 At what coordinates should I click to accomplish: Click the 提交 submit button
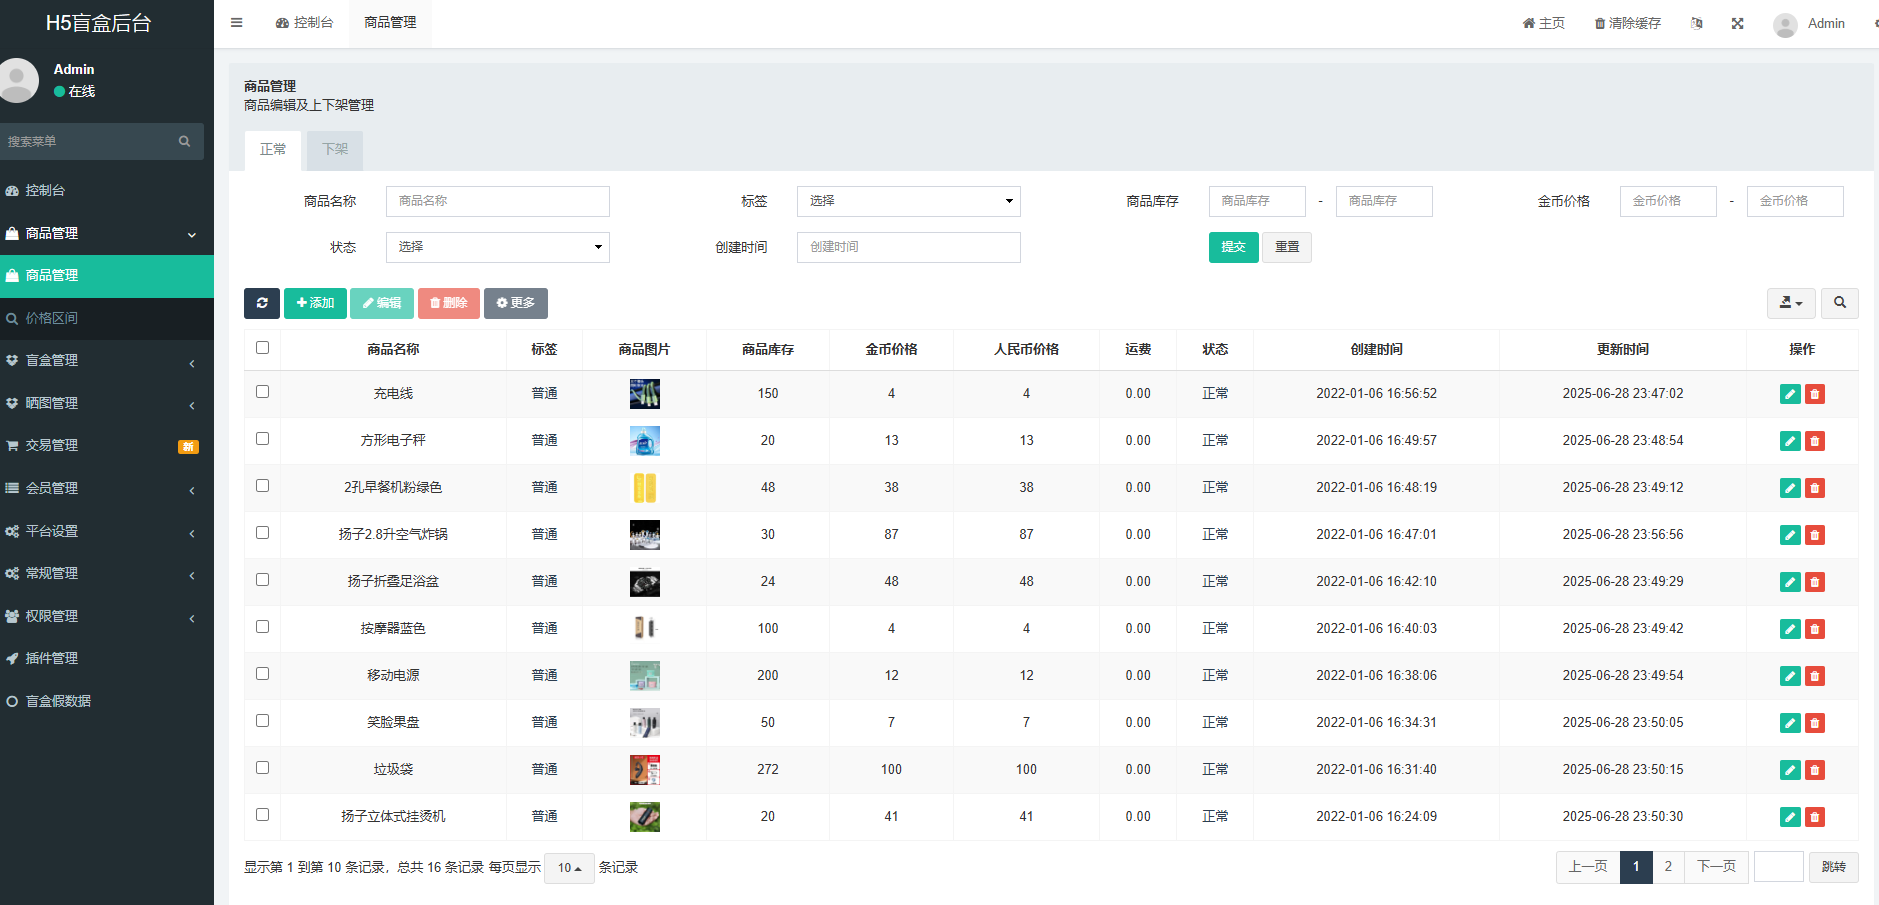(x=1233, y=247)
